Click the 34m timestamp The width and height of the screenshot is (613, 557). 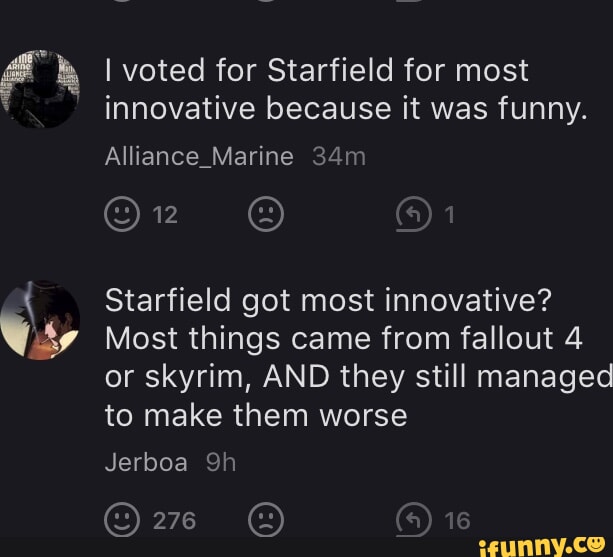point(339,156)
